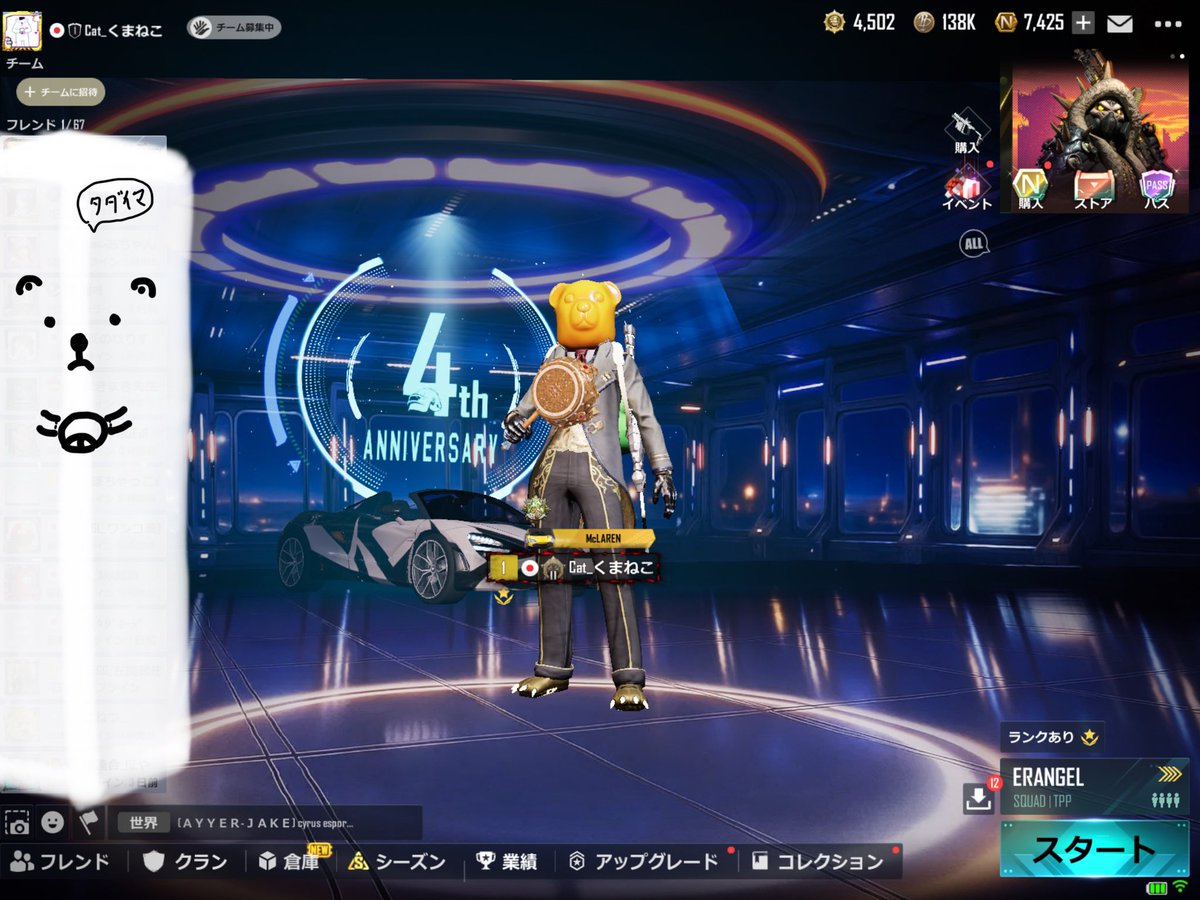Image resolution: width=1200 pixels, height=900 pixels.
Task: Open the weapon 購入 diamond icon
Action: pos(967,132)
